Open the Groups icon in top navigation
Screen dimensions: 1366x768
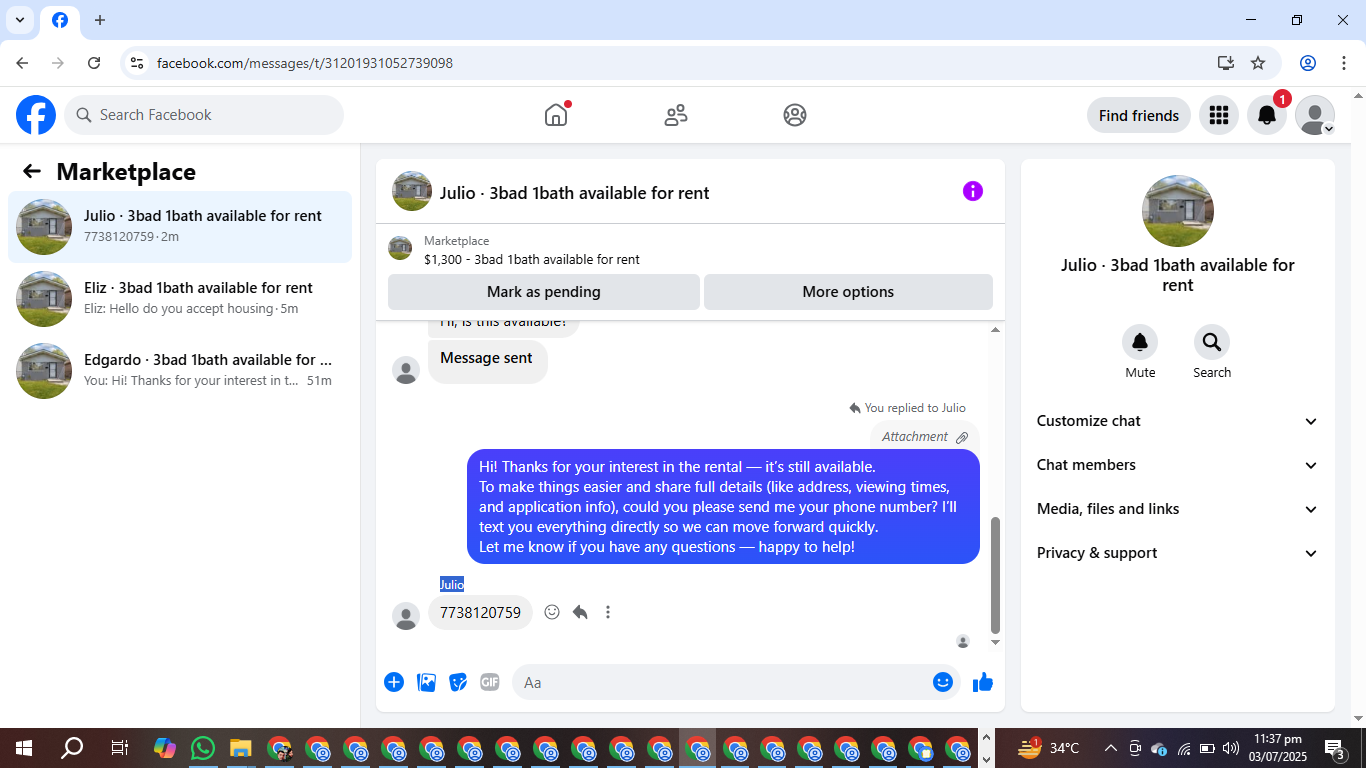point(795,115)
